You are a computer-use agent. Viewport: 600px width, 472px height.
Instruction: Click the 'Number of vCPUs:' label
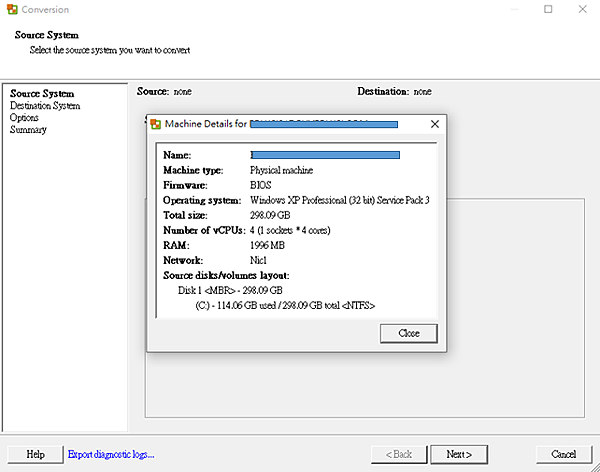204,230
